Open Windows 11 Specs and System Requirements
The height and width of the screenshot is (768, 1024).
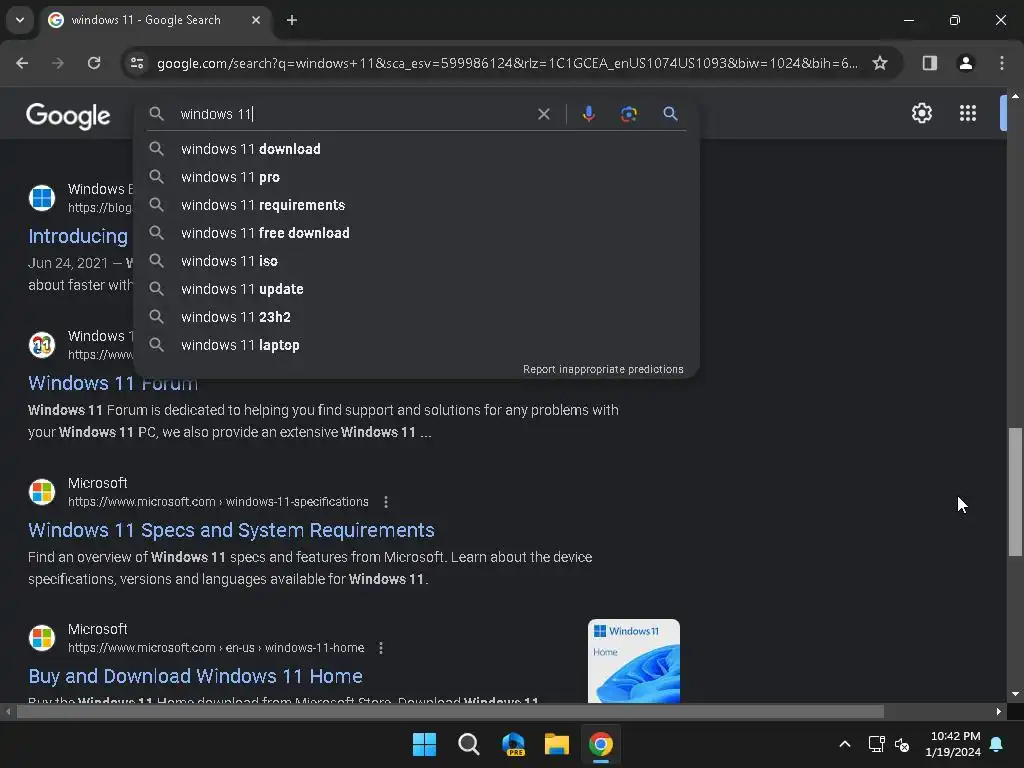(231, 530)
